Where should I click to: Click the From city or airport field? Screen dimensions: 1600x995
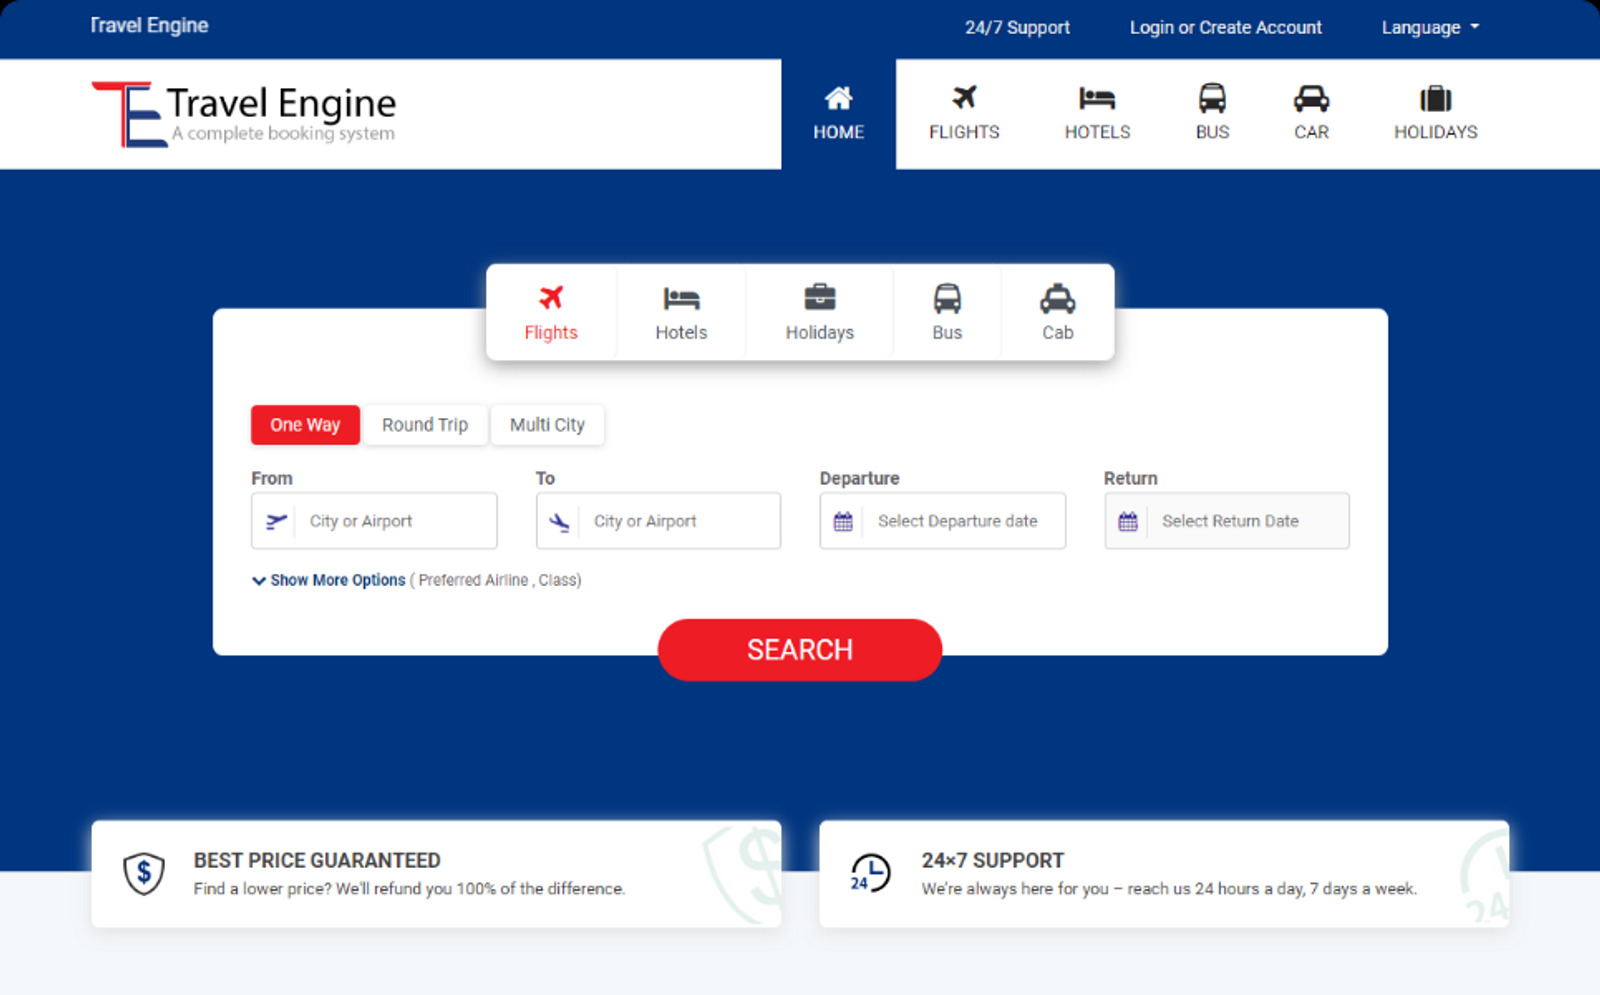[390, 521]
